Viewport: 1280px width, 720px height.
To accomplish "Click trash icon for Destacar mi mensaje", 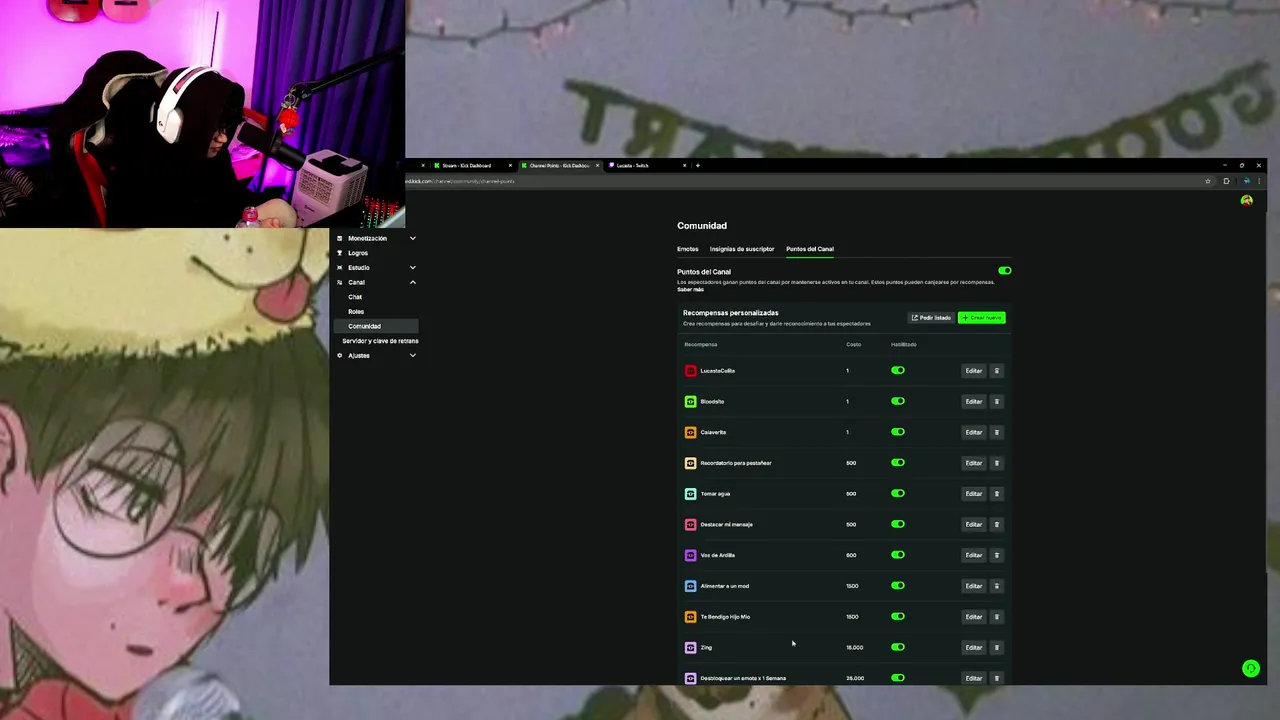I will coord(996,525).
